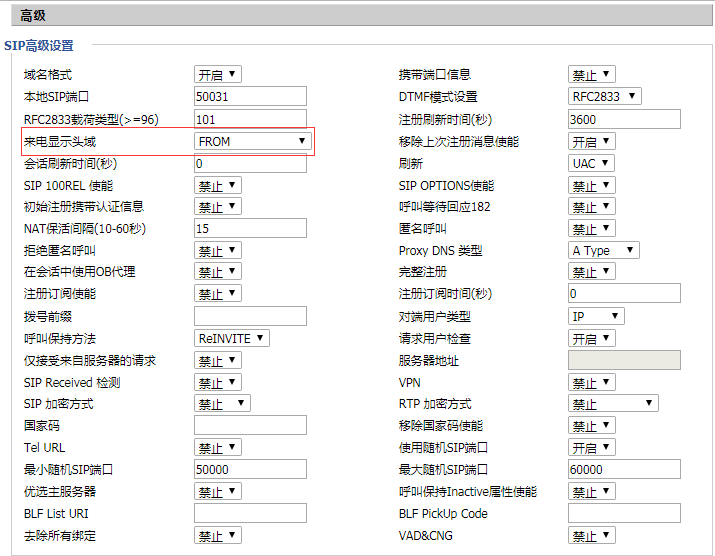Click the BLF PickUp Code field
The height and width of the screenshot is (556, 715).
[623, 513]
